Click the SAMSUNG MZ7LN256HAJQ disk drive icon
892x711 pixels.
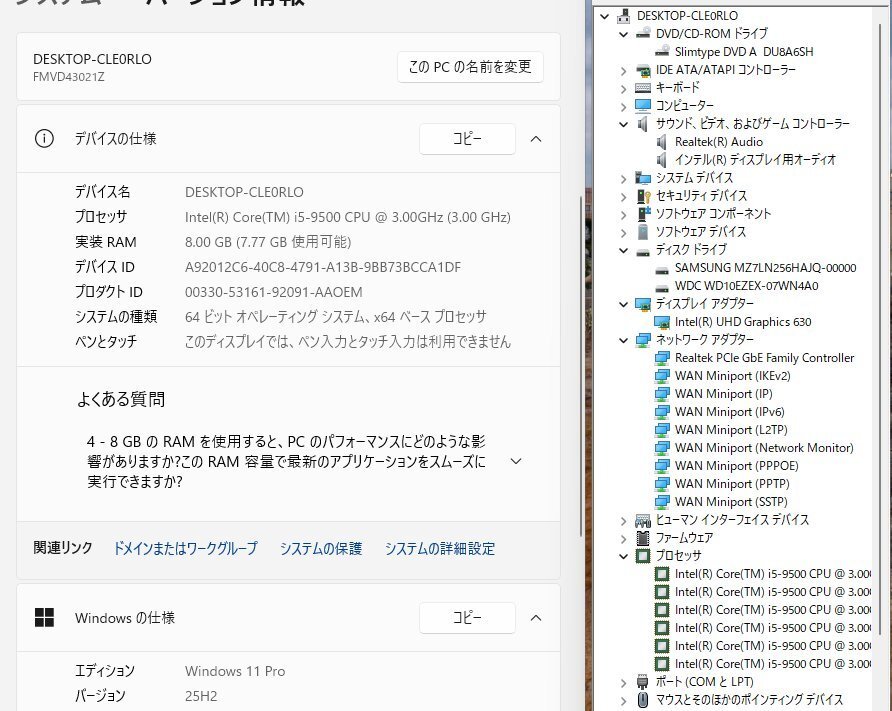click(662, 268)
